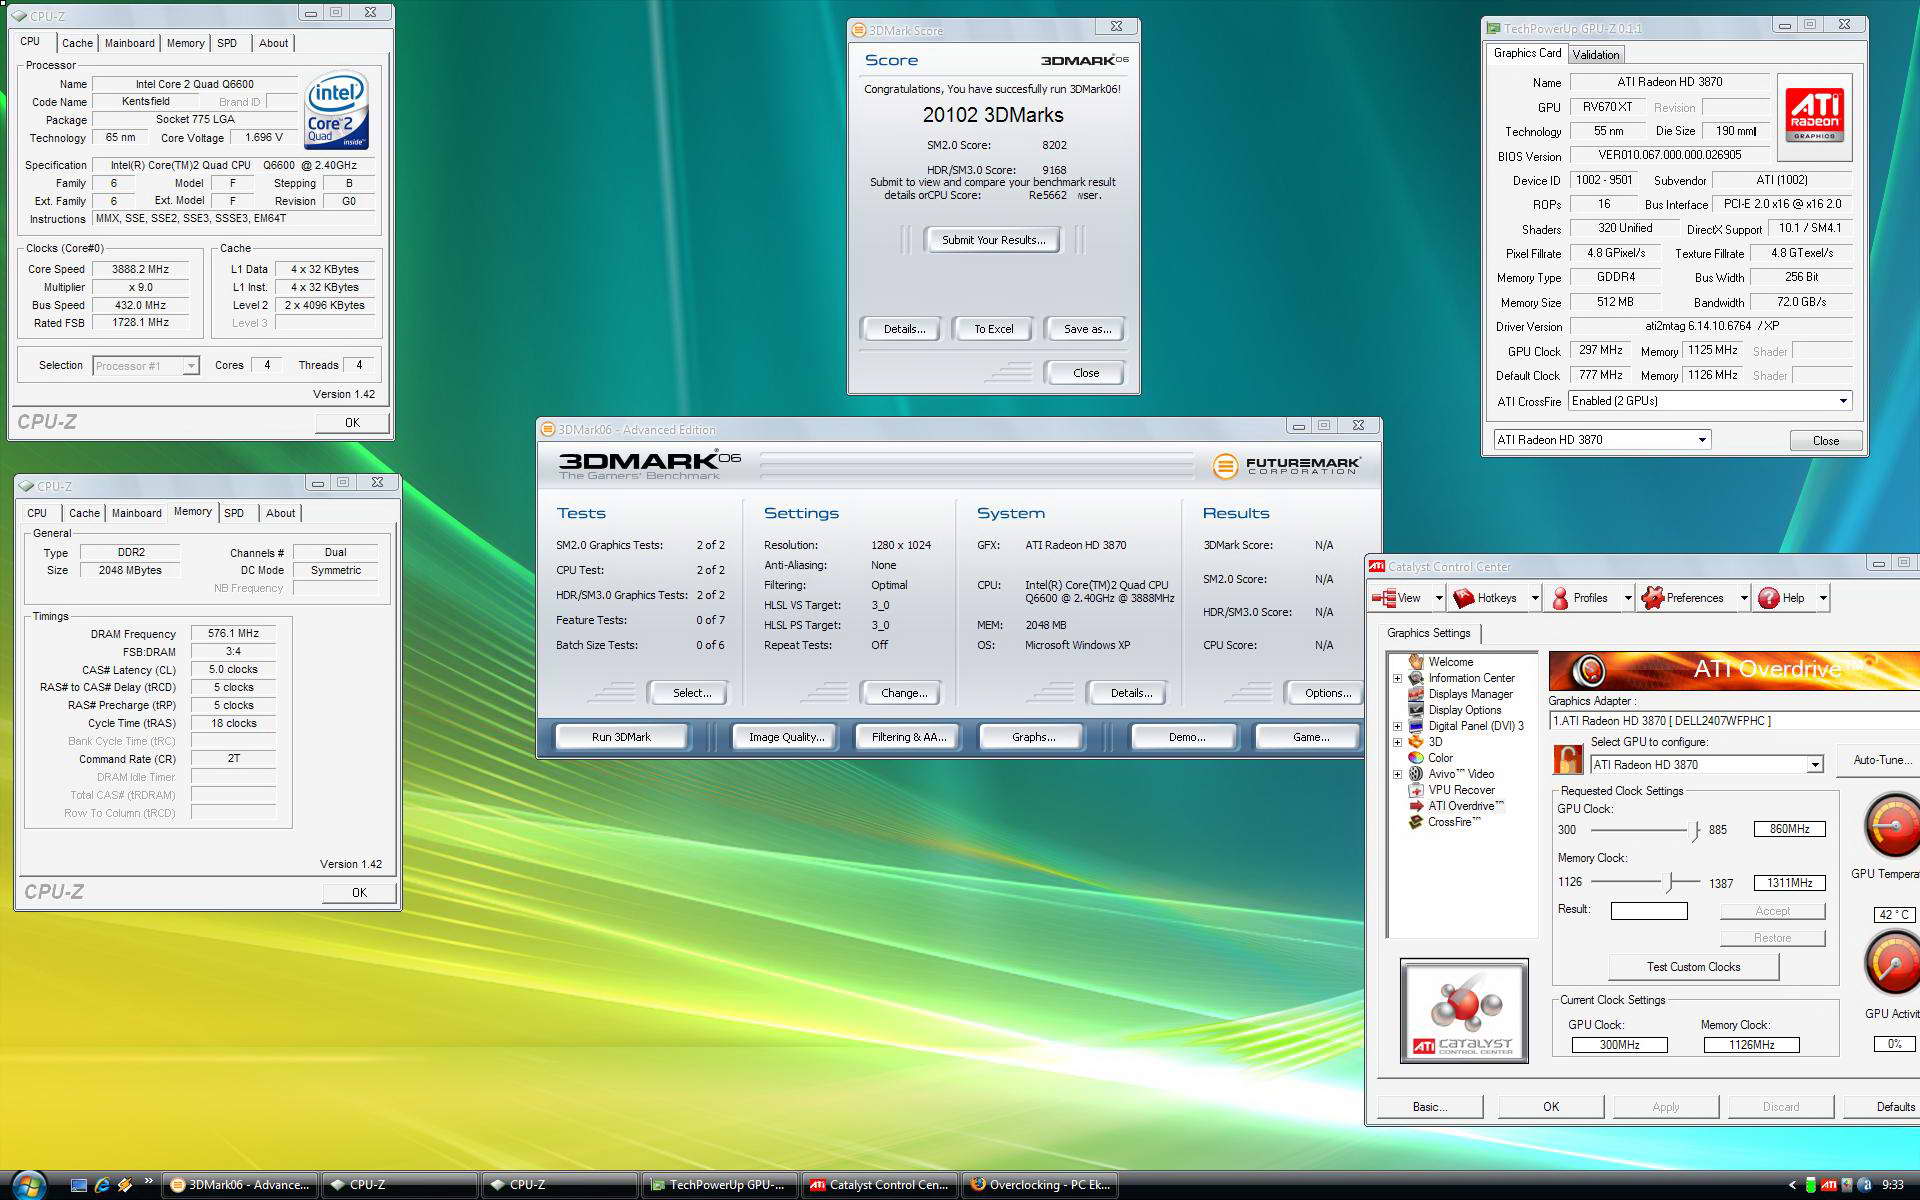Select the Display Options tree icon
Screen dimensions: 1920x1200
pos(1416,709)
